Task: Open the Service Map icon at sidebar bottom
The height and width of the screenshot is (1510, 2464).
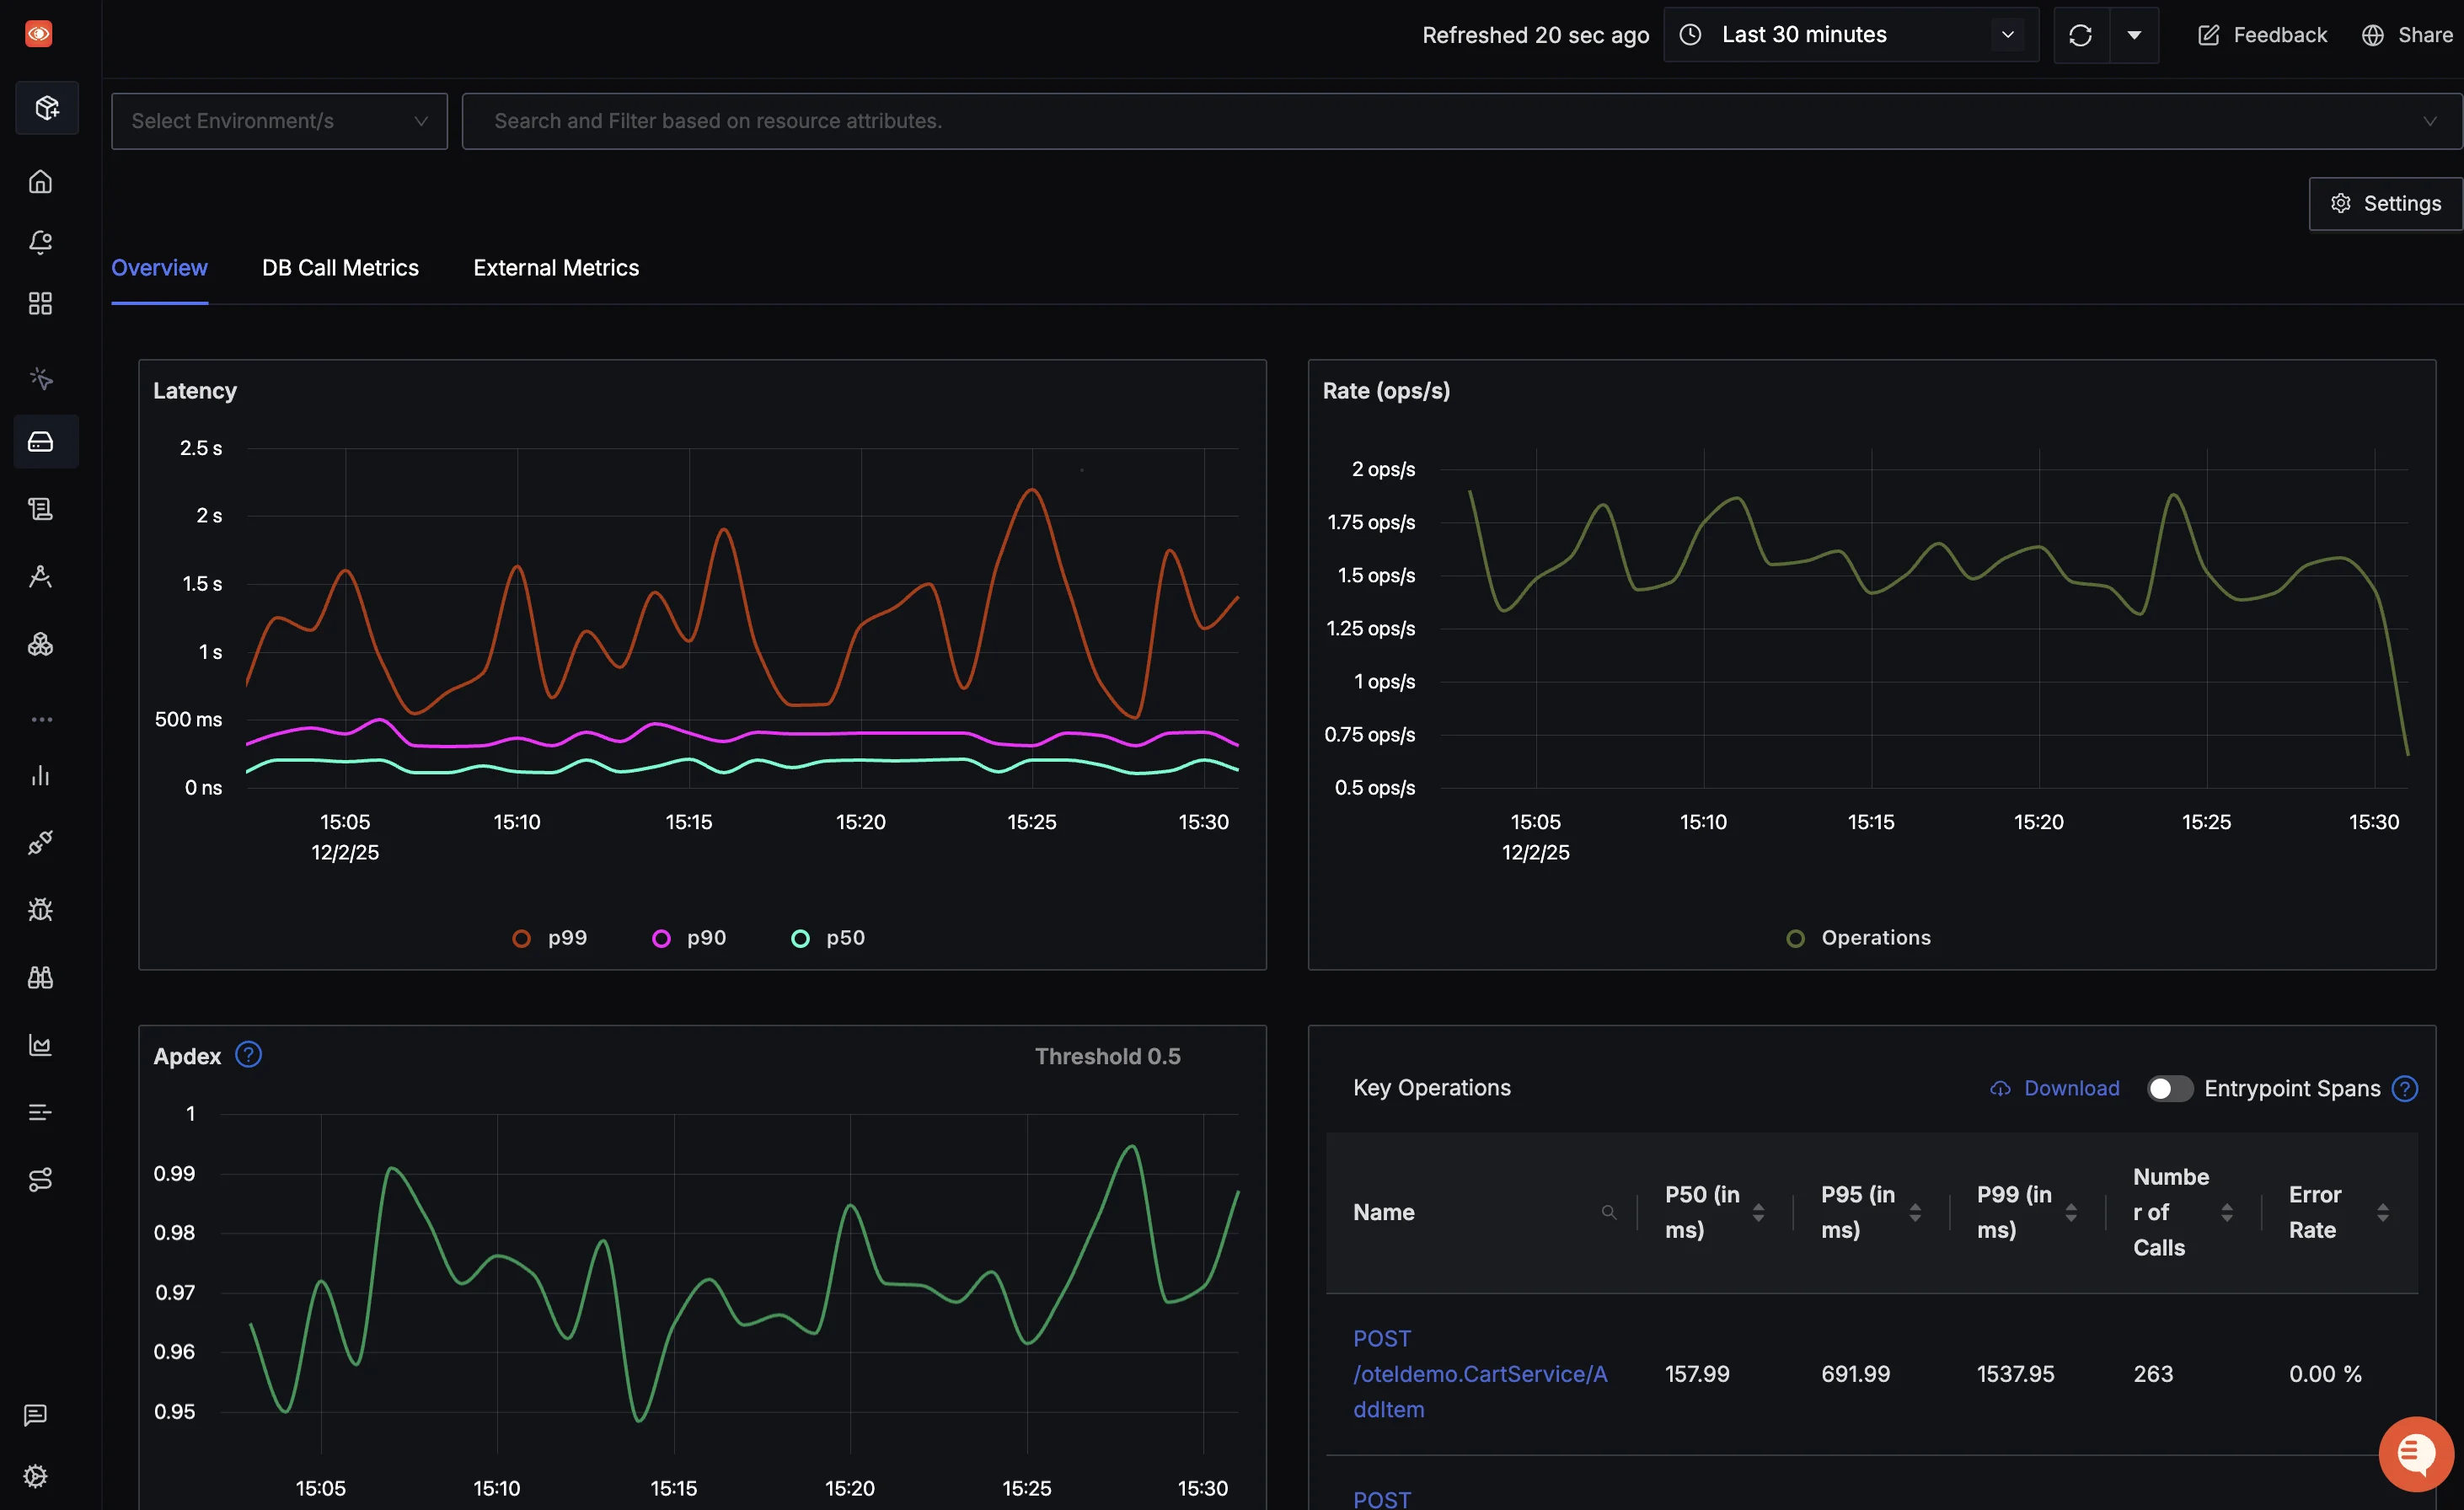Action: [40, 1180]
